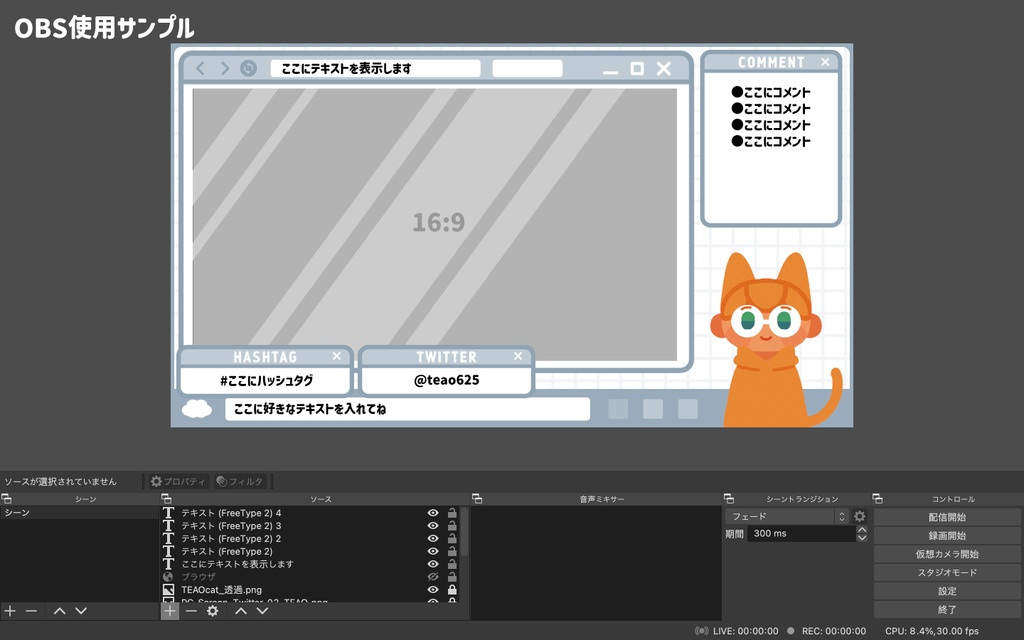Pop out the シーントランジション dock icon
The image size is (1024, 640).
pyautogui.click(x=729, y=499)
